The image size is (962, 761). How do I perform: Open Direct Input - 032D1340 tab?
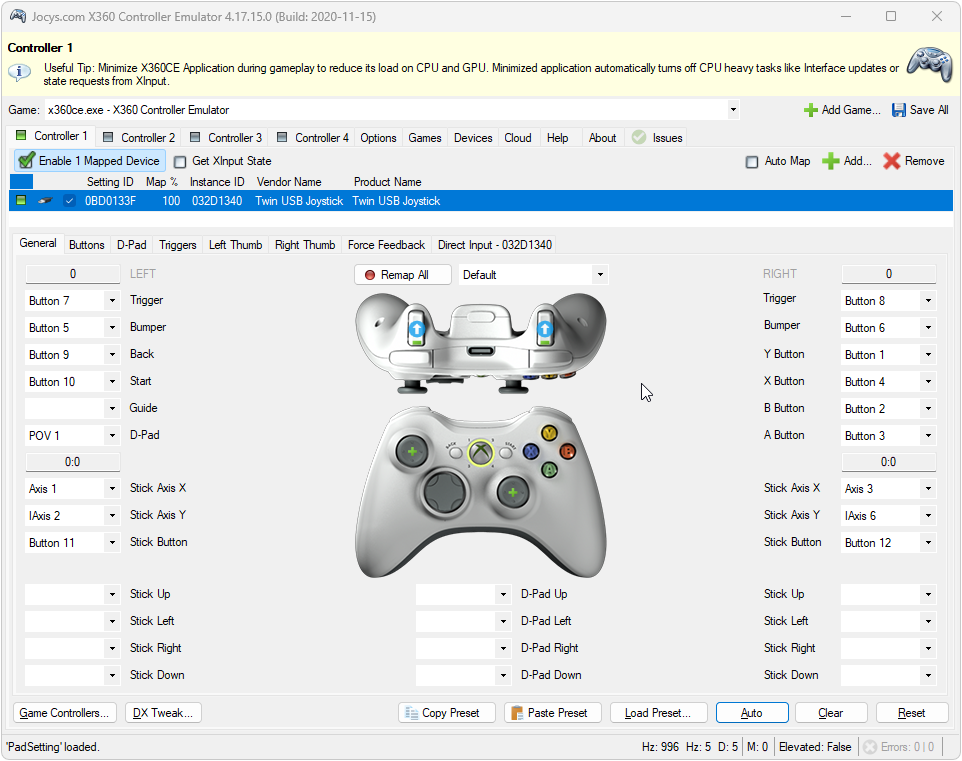click(x=494, y=245)
